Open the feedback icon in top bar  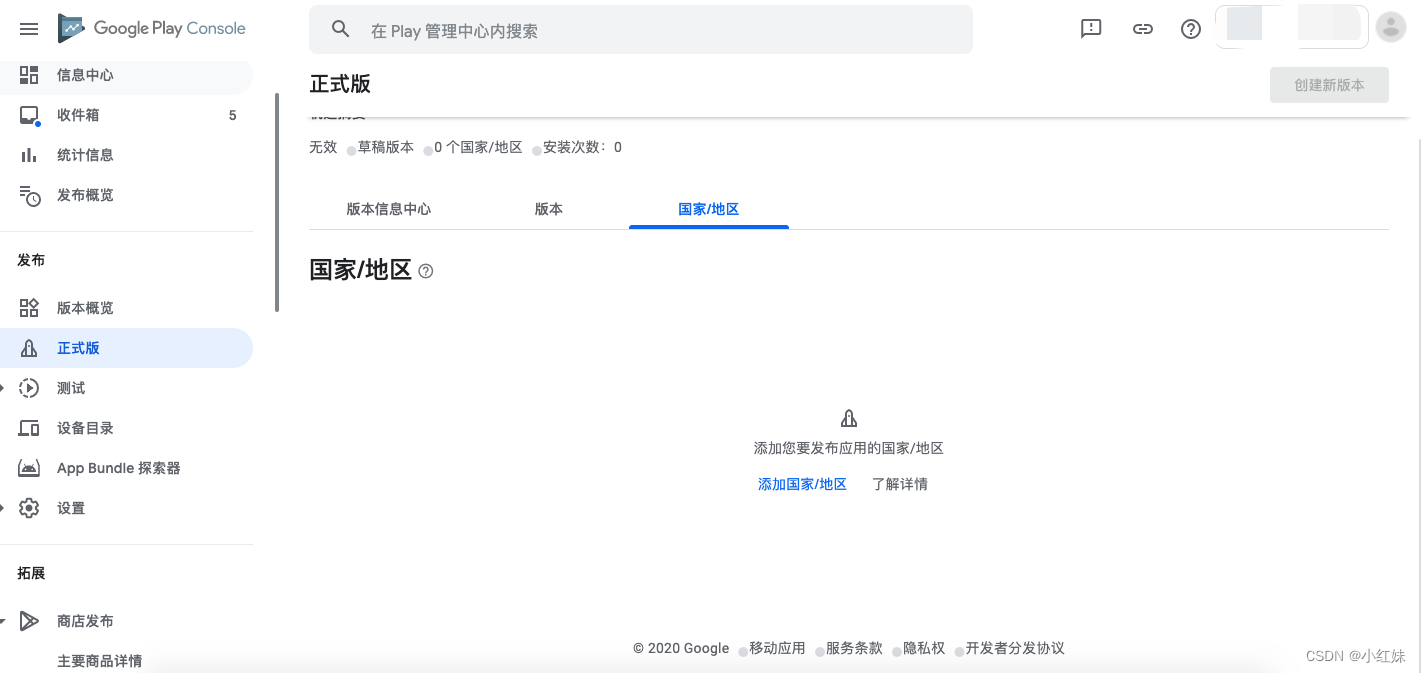click(x=1090, y=29)
